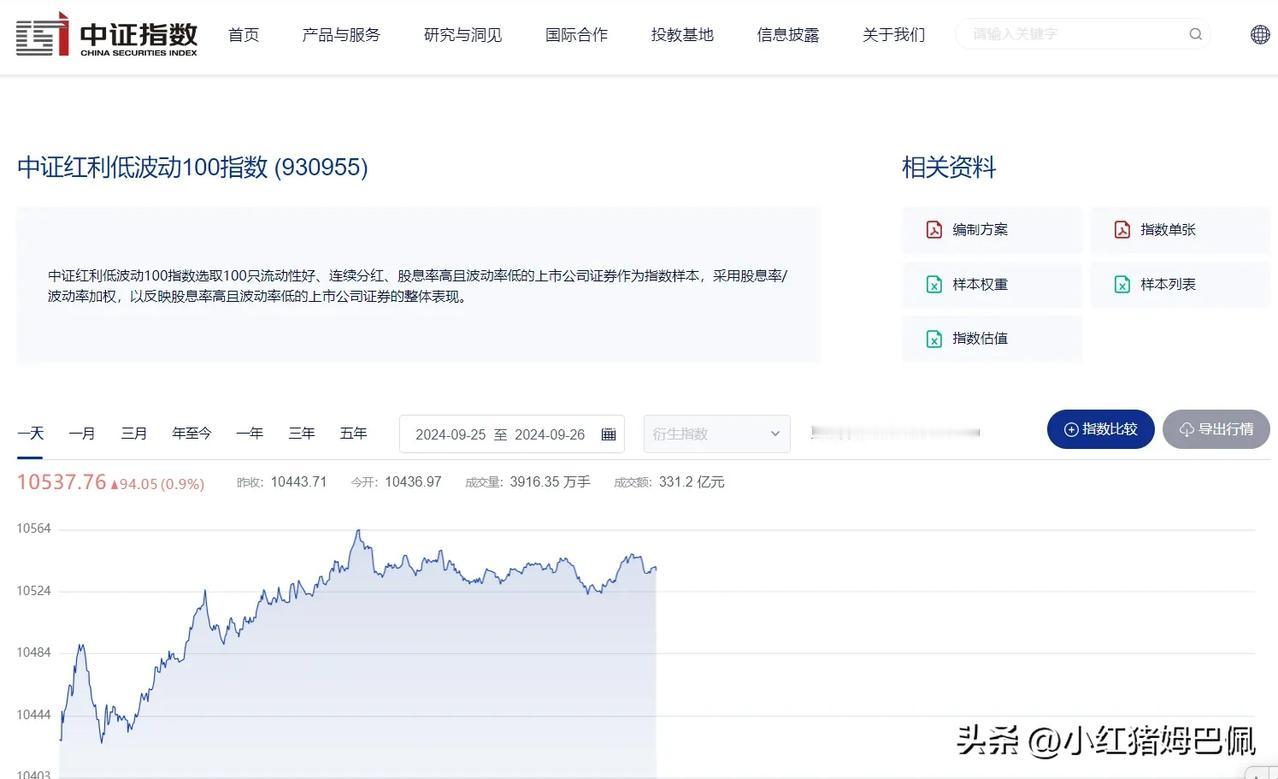Click the index value 10537.76

coord(61,482)
